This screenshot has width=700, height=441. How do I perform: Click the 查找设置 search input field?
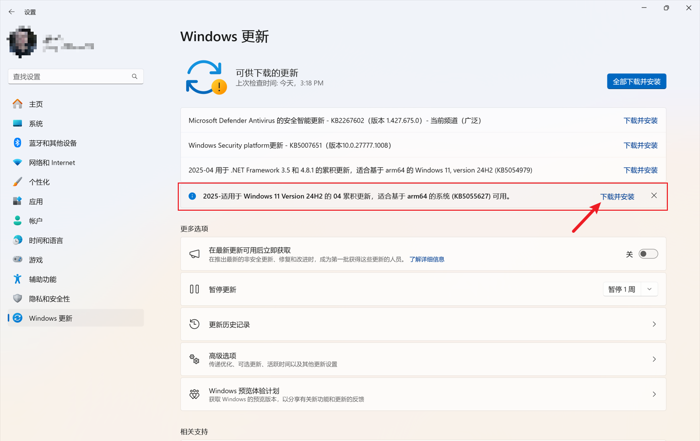click(75, 77)
